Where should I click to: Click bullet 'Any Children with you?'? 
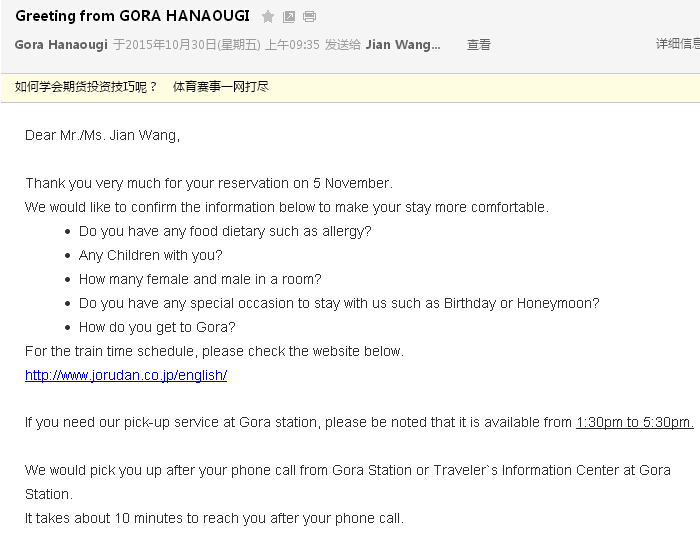click(151, 255)
